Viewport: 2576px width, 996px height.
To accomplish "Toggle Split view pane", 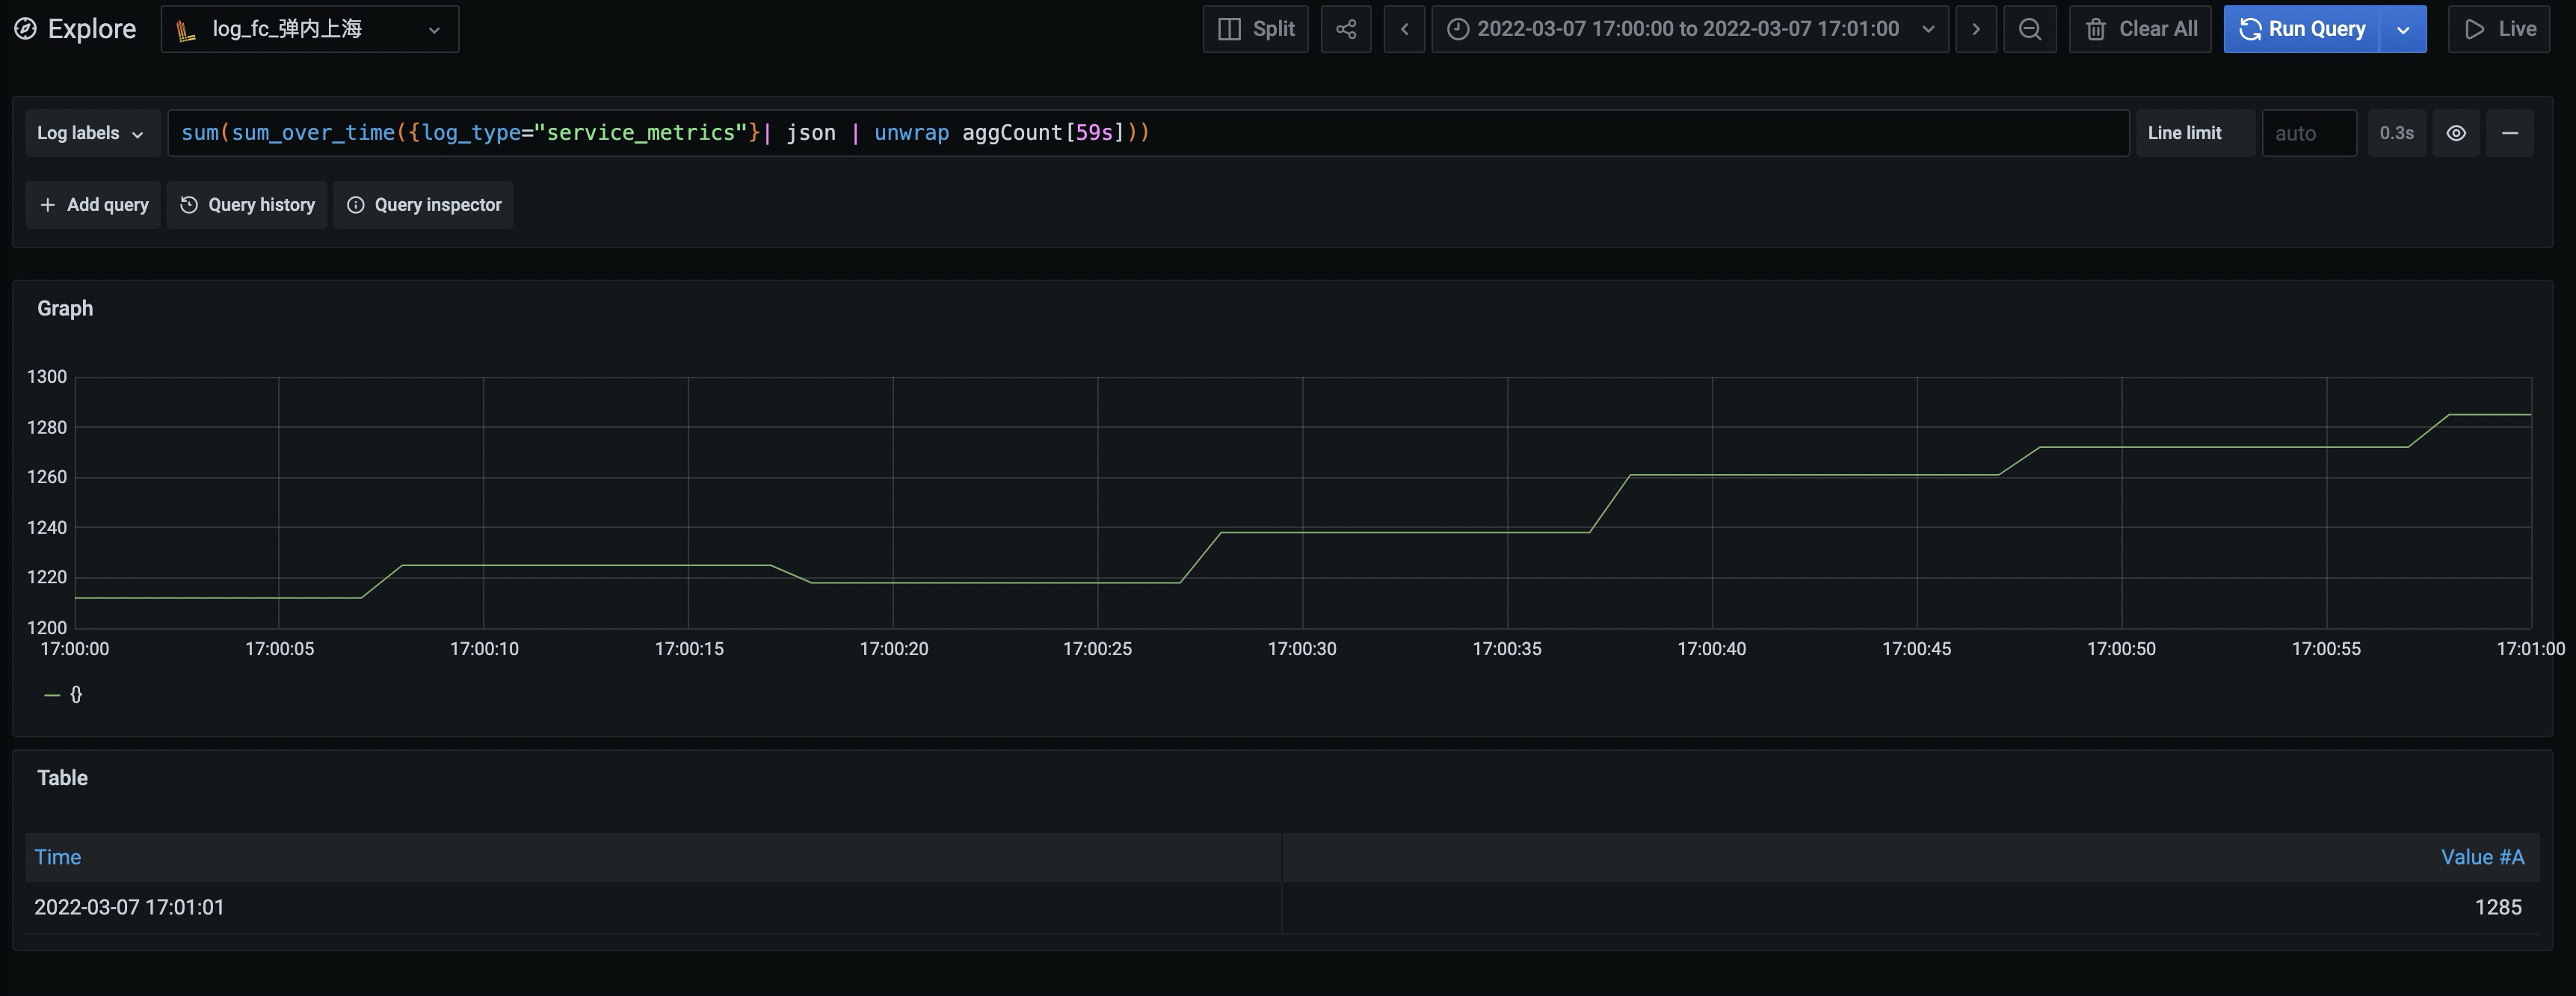I will [1255, 29].
